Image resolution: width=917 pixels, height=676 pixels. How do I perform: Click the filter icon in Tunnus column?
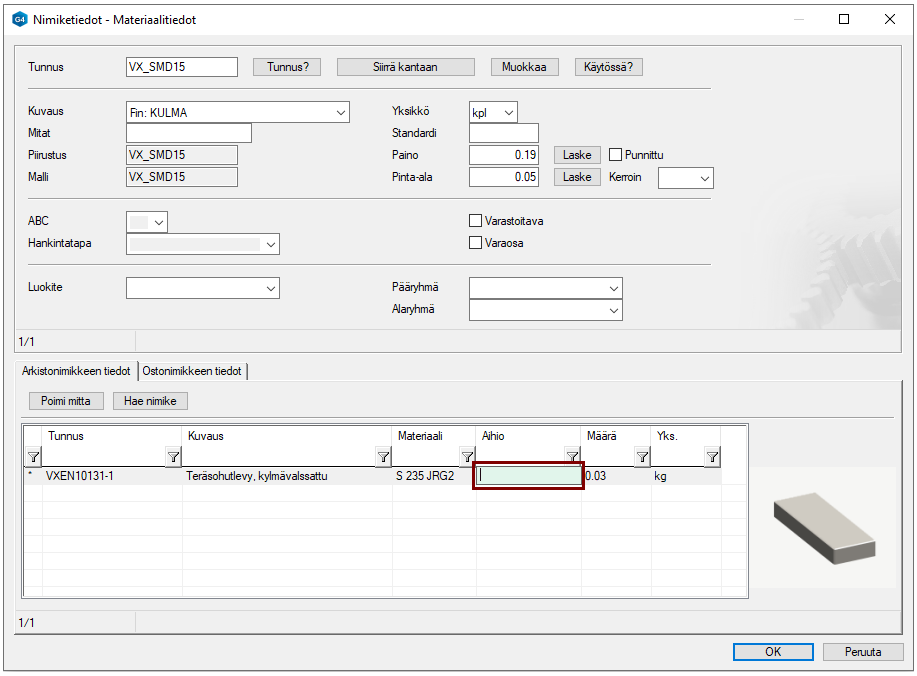[x=173, y=457]
